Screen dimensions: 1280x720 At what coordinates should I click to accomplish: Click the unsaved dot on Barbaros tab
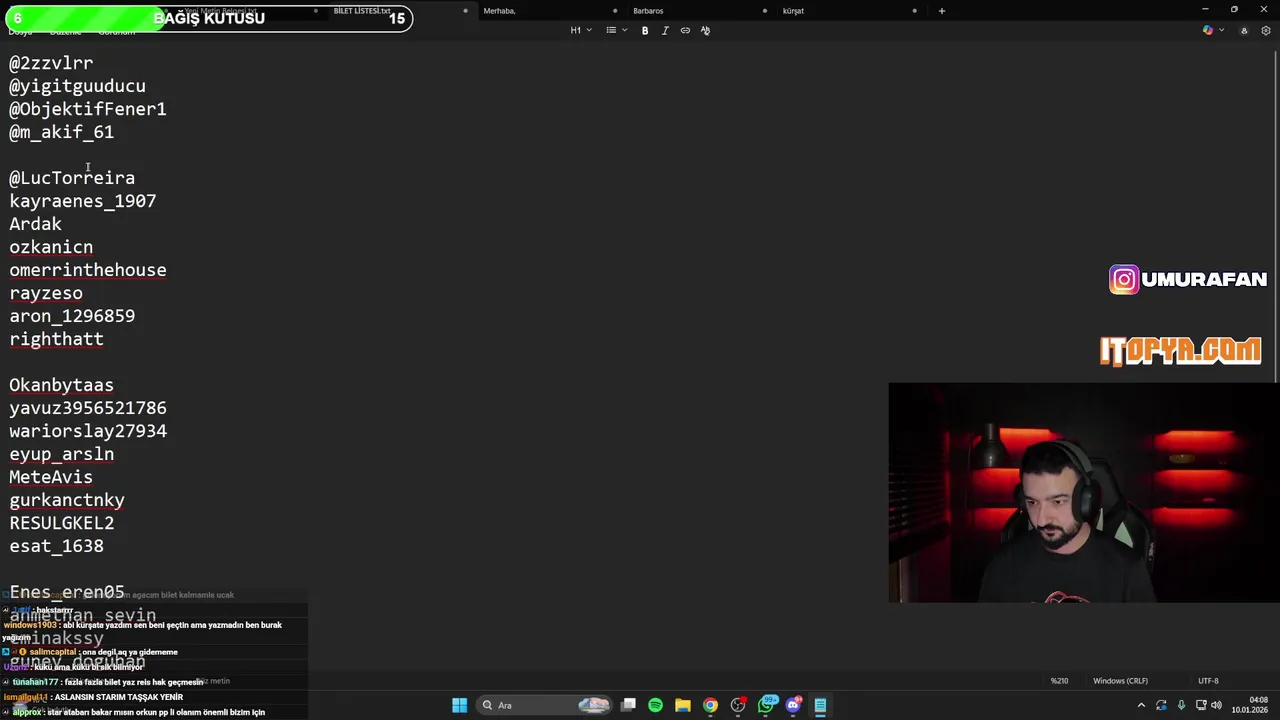[x=765, y=11]
